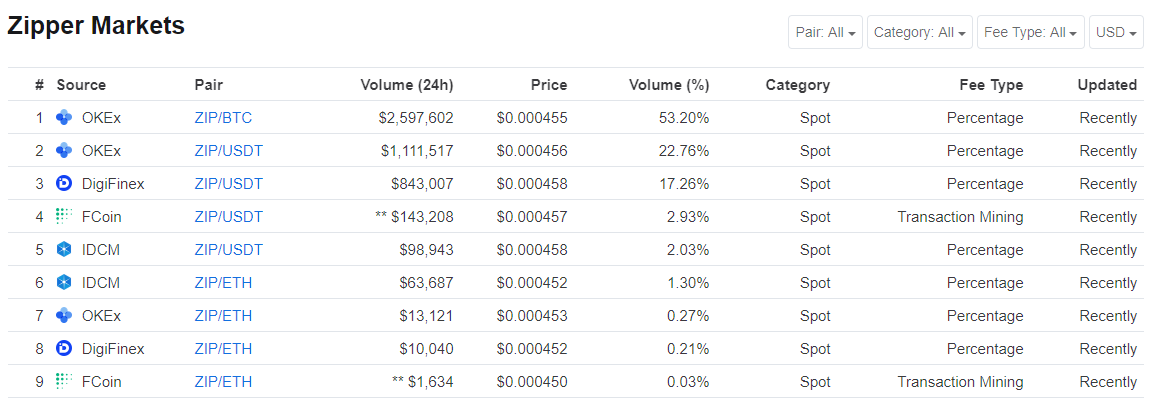Click the $13,121 volume value
The image size is (1166, 406).
[426, 315]
